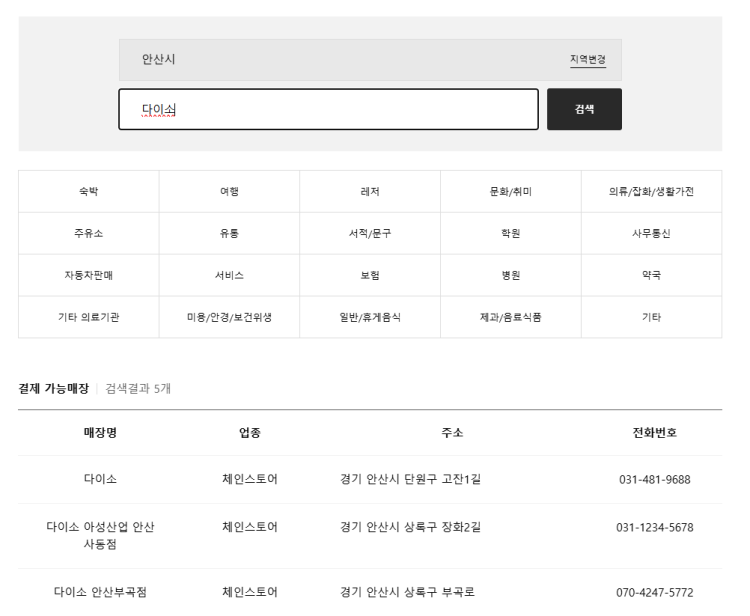Click store name 다이소 in first row
The width and height of the screenshot is (750, 616).
(x=100, y=479)
